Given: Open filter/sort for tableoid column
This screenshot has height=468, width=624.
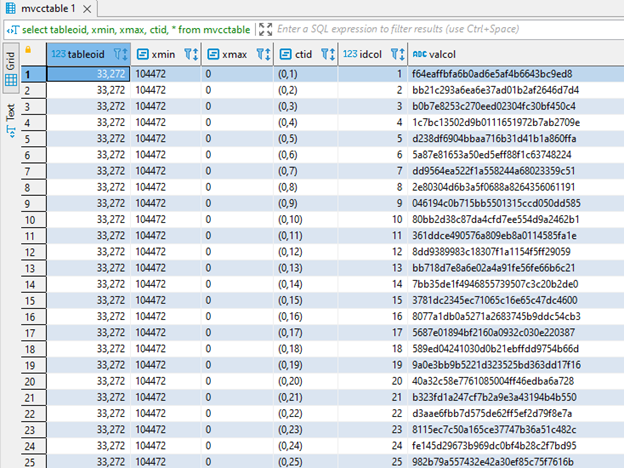Looking at the screenshot, I should [x=121, y=54].
